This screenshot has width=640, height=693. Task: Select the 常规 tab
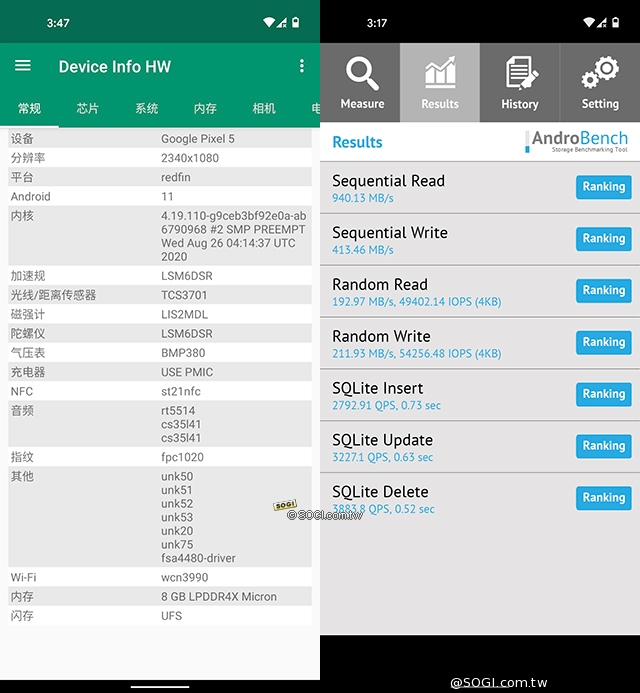[x=30, y=108]
